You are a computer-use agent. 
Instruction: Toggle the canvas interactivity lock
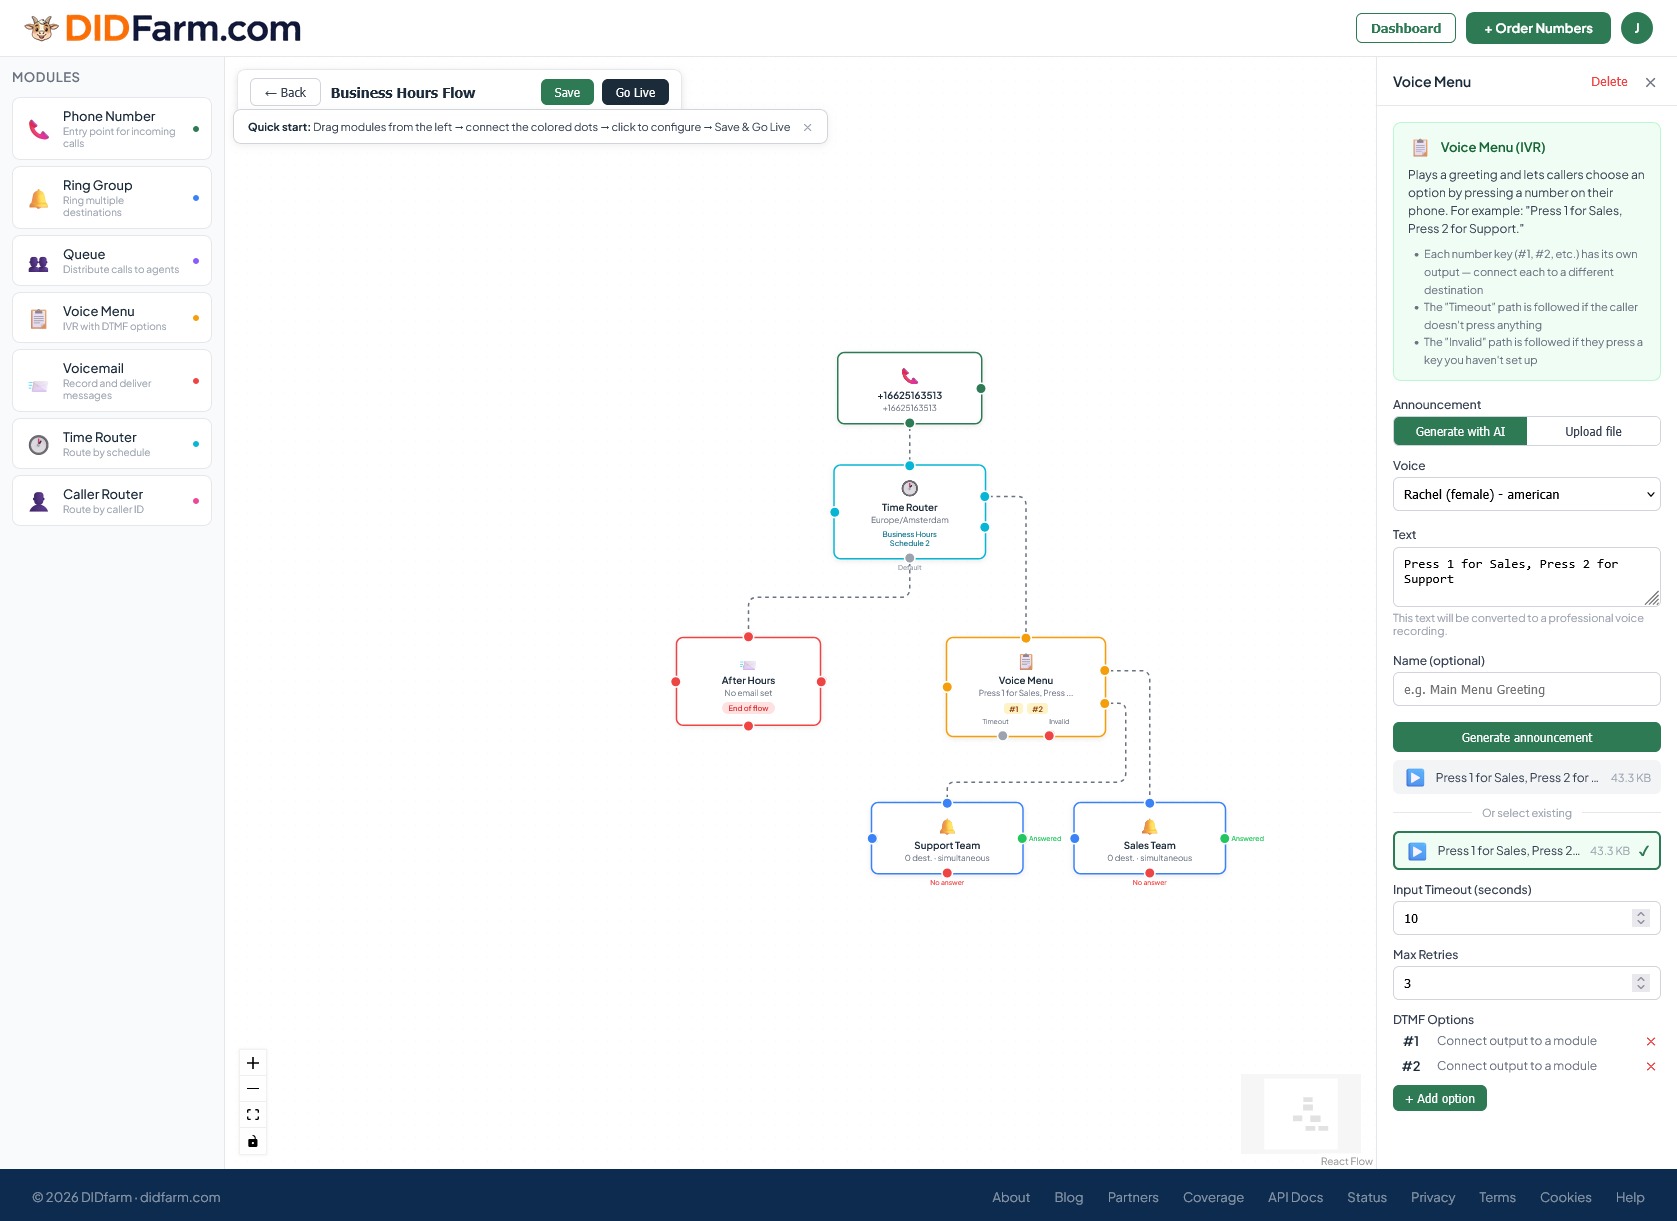(252, 1140)
